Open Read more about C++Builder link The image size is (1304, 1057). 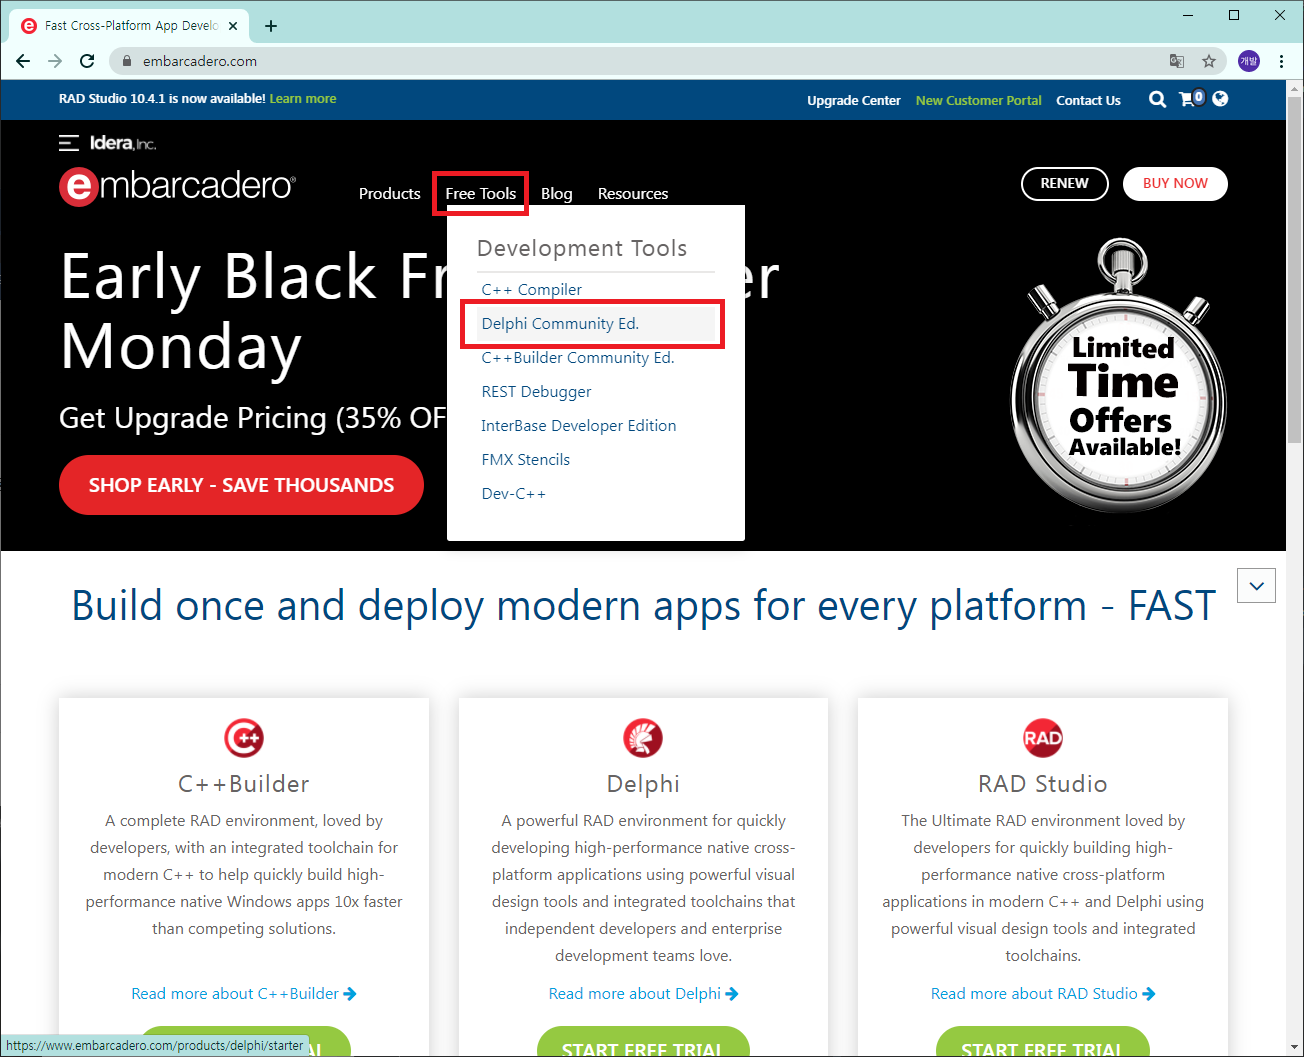[x=244, y=994]
